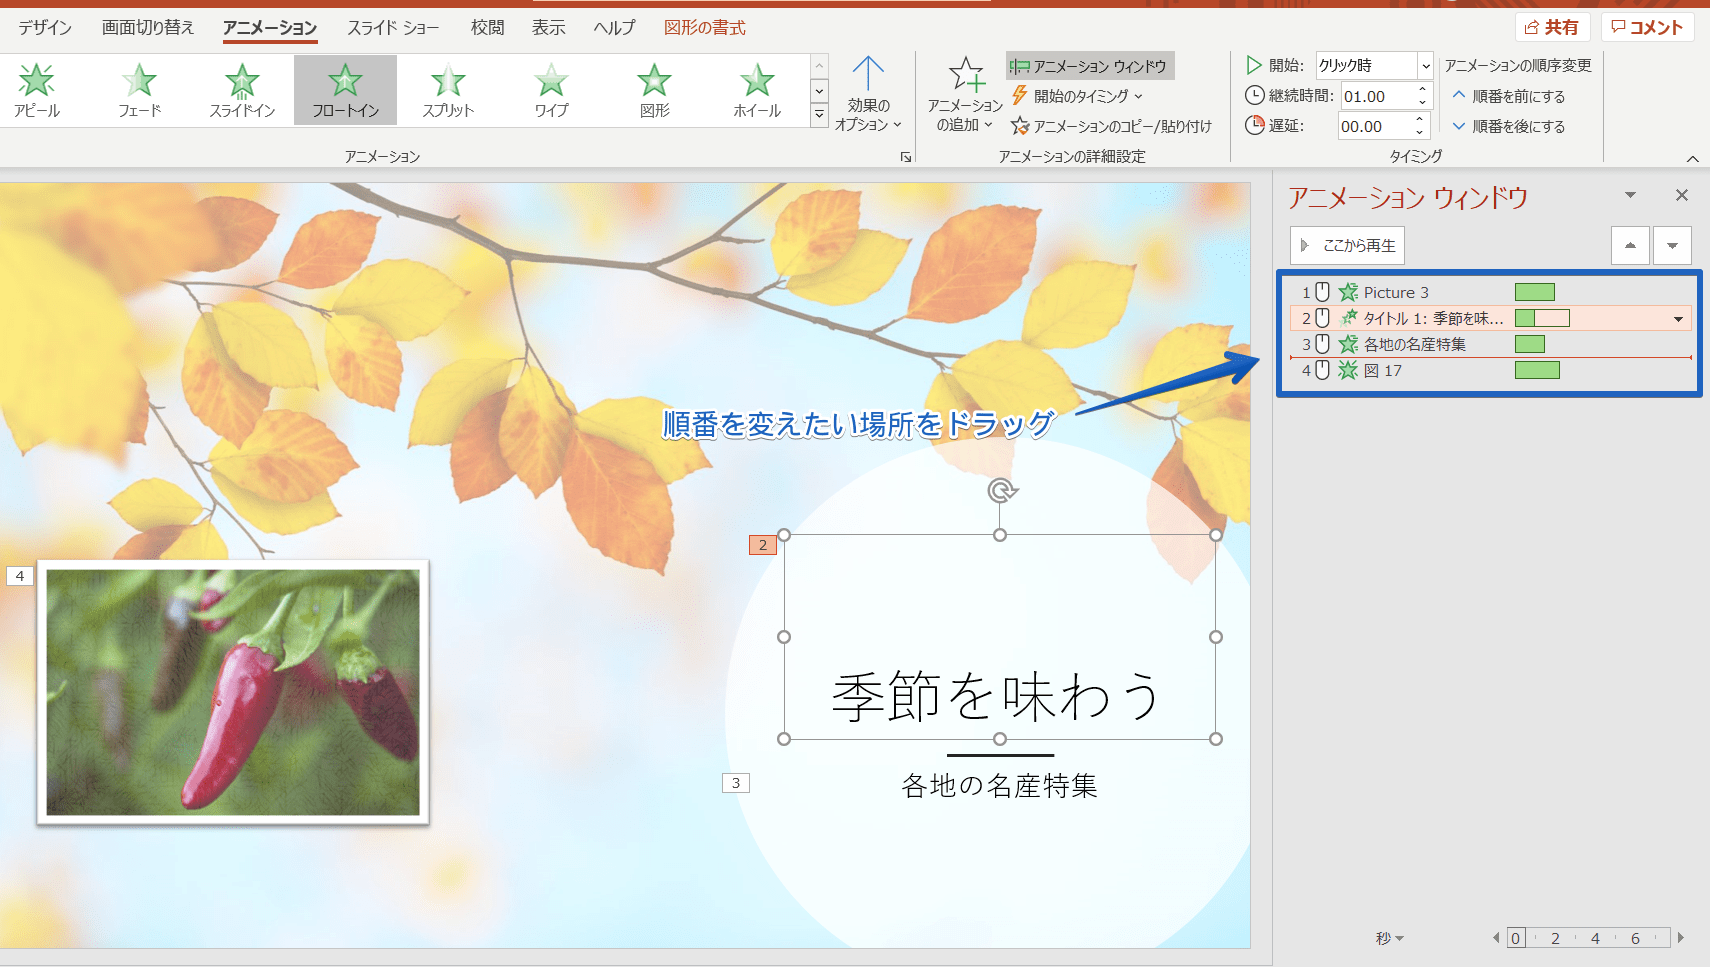Open dropdown arrow on タイトル 1 entry
This screenshot has width=1712, height=967.
click(x=1678, y=319)
